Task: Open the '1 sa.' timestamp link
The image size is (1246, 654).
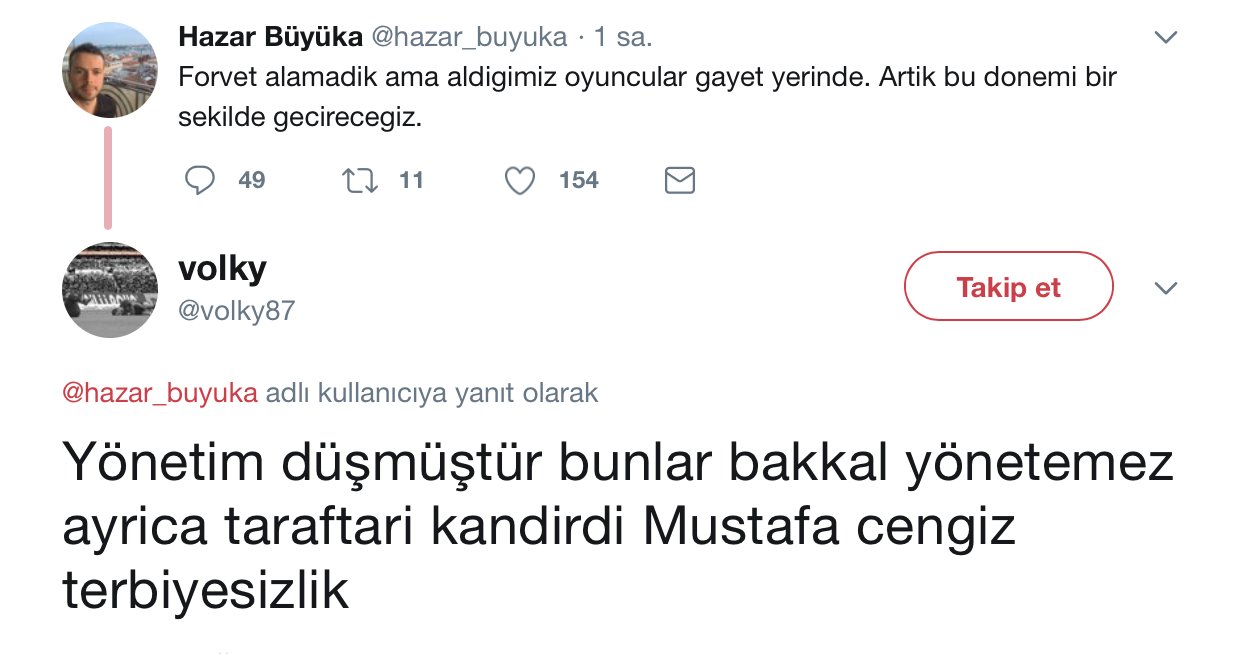Action: click(x=622, y=38)
